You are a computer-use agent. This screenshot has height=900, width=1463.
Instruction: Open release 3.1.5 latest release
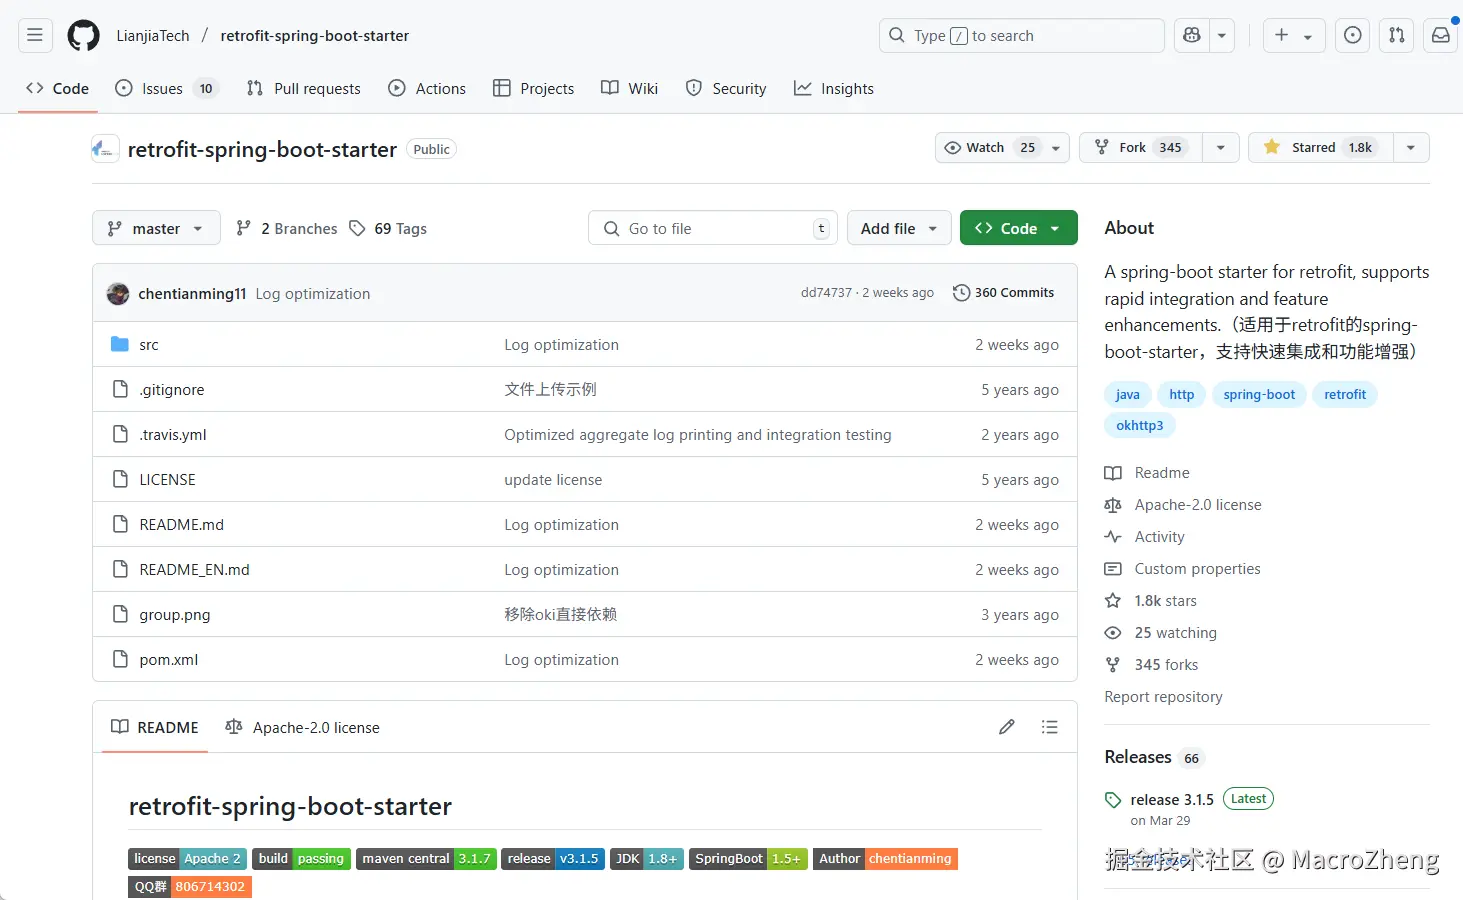[x=1172, y=799]
